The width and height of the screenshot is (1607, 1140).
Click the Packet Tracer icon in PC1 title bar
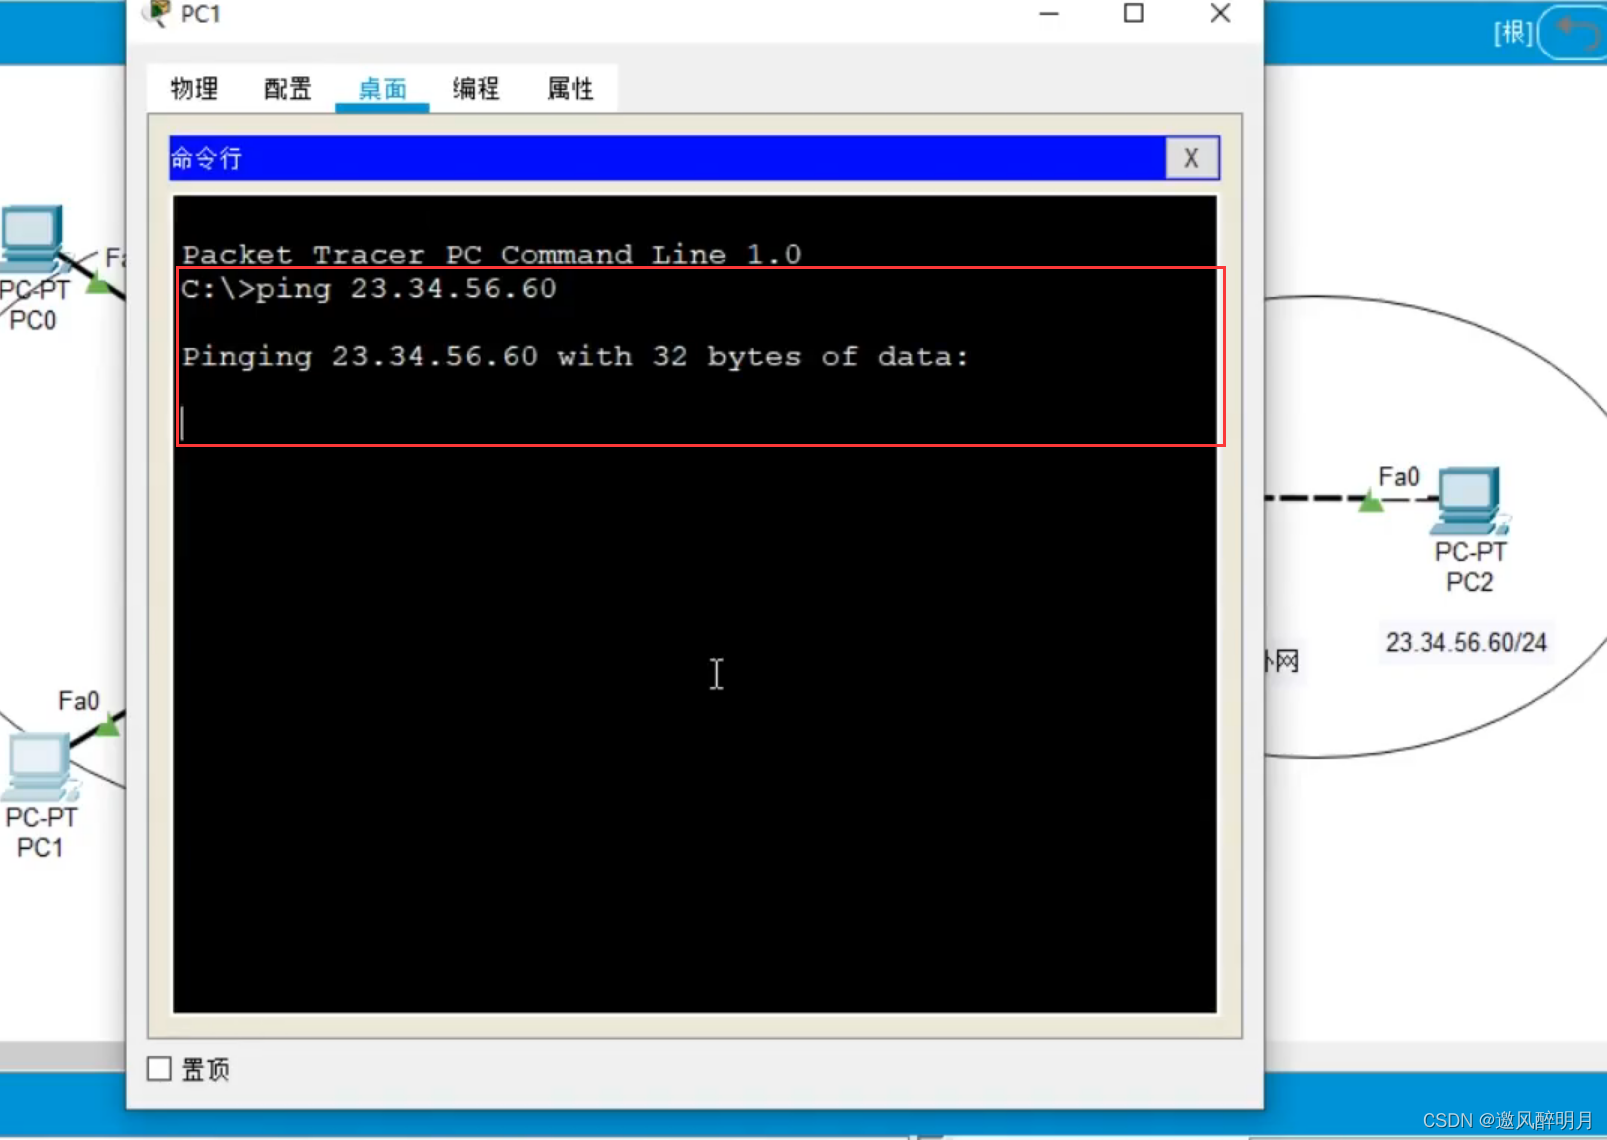pos(157,13)
